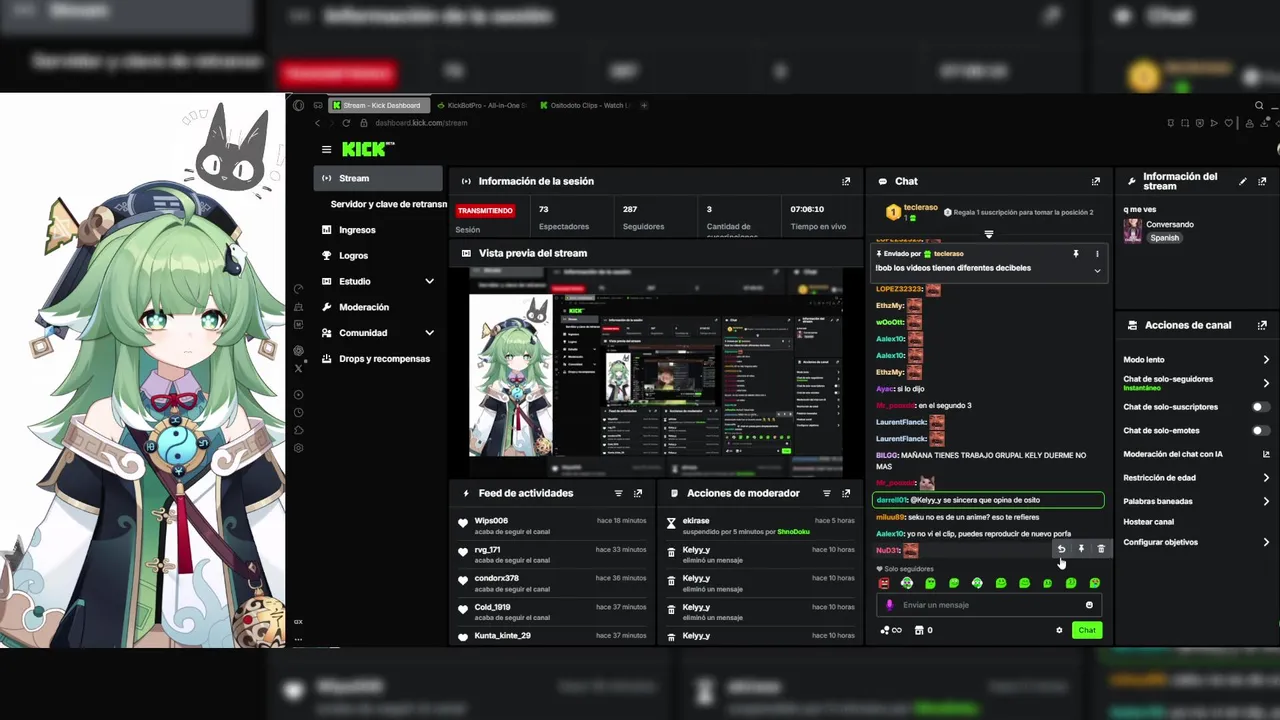The height and width of the screenshot is (720, 1280).
Task: Pop out the Chat panel
Action: pos(1095,181)
